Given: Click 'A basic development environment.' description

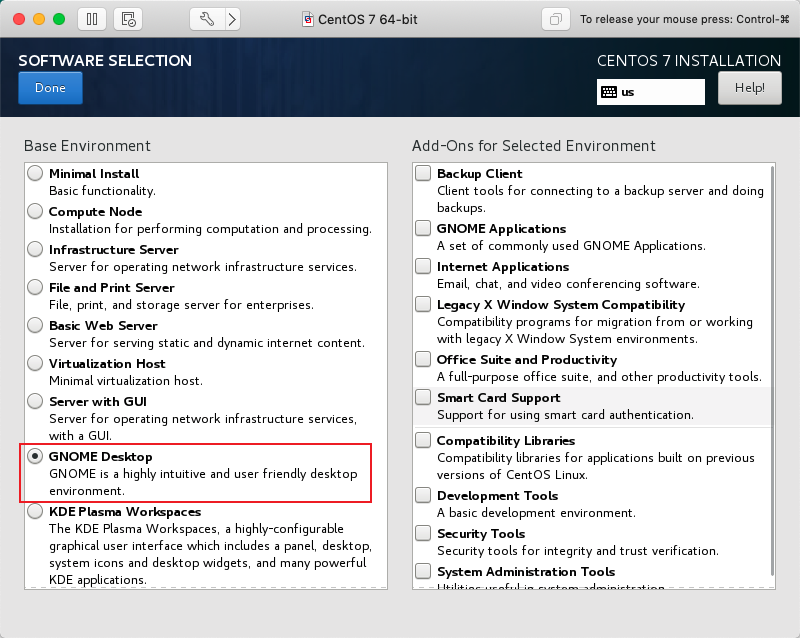Looking at the screenshot, I should coord(536,512).
